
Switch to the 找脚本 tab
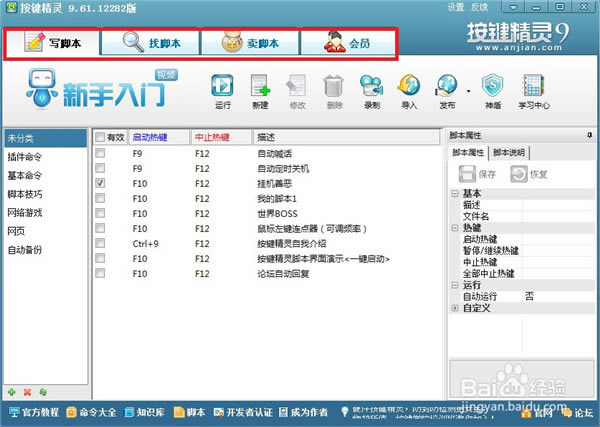[x=151, y=43]
